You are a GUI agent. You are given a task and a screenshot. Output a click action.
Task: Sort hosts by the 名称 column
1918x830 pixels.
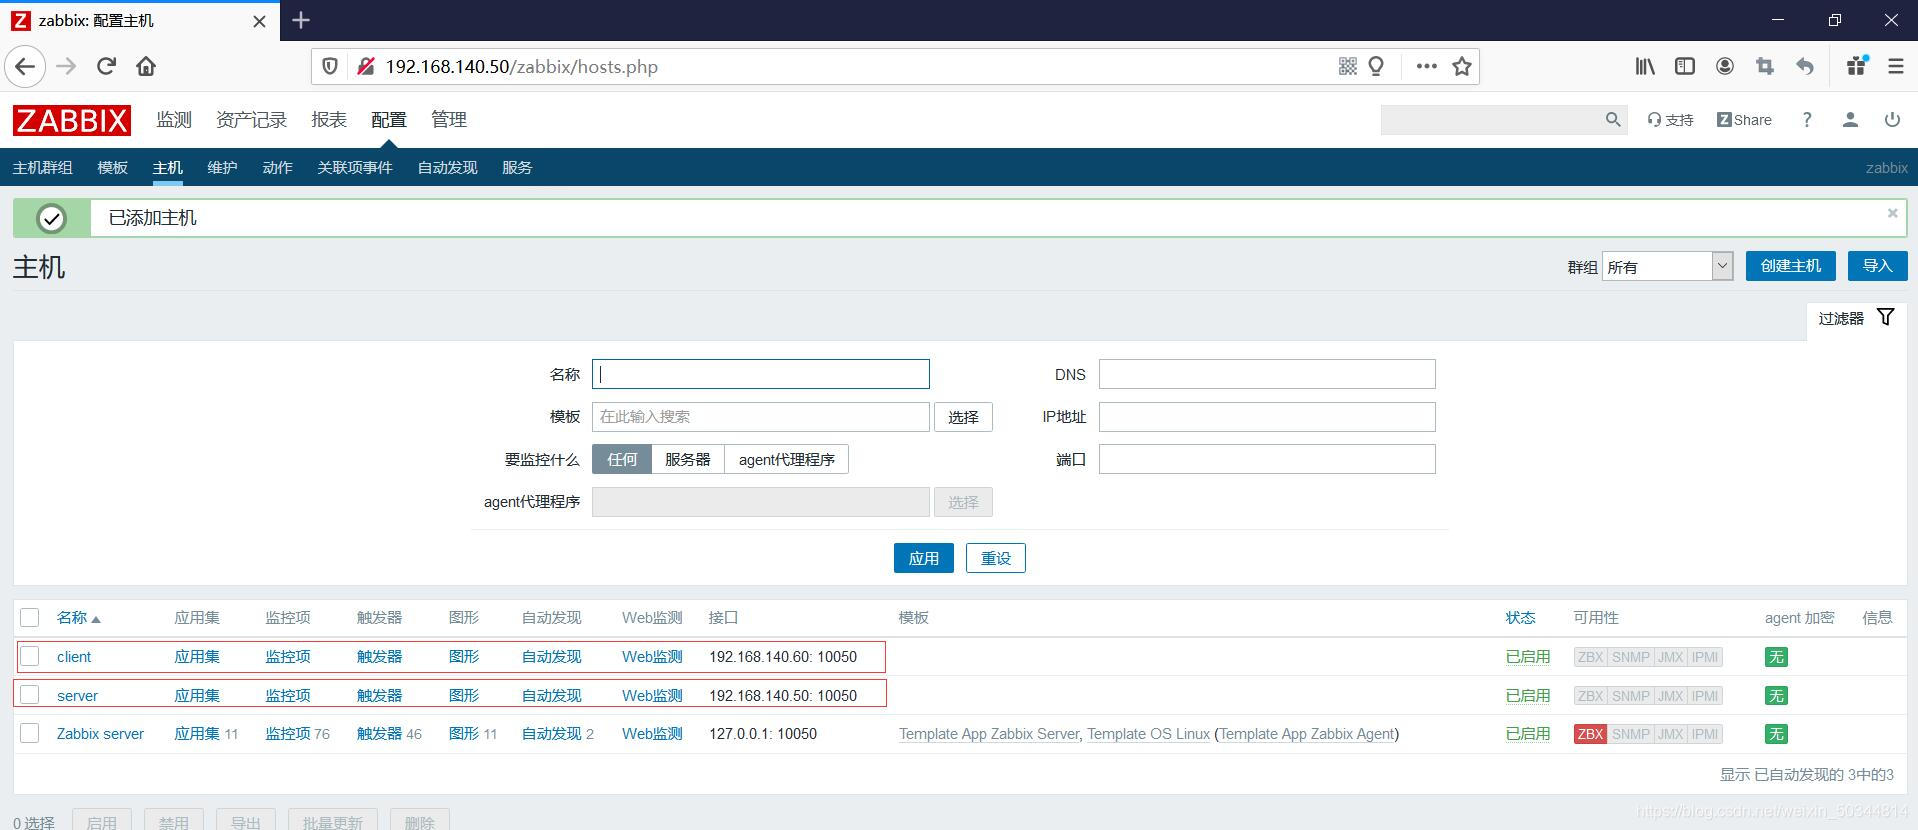[x=78, y=618]
